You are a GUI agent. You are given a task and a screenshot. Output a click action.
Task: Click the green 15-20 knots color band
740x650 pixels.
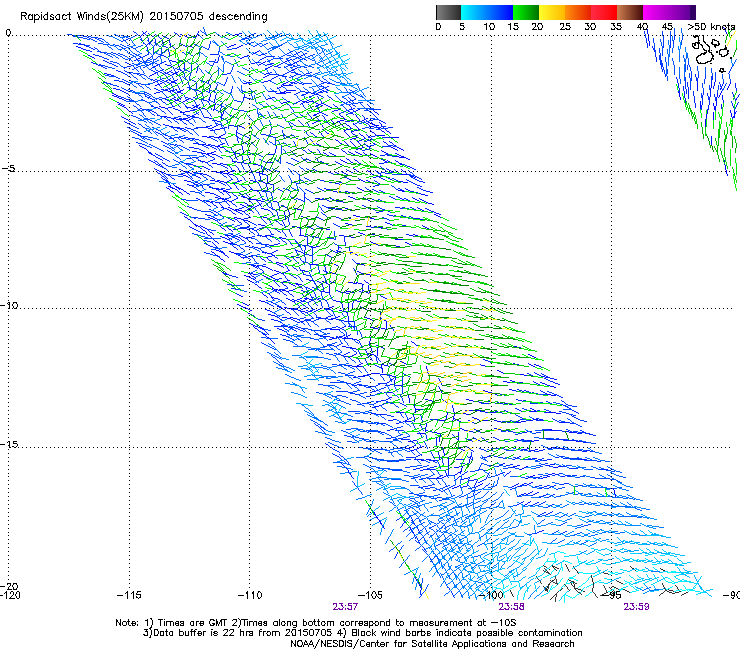pos(526,12)
